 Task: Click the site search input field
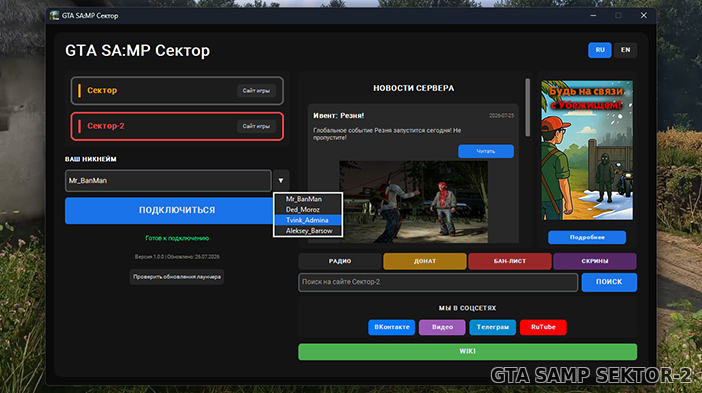coord(438,282)
